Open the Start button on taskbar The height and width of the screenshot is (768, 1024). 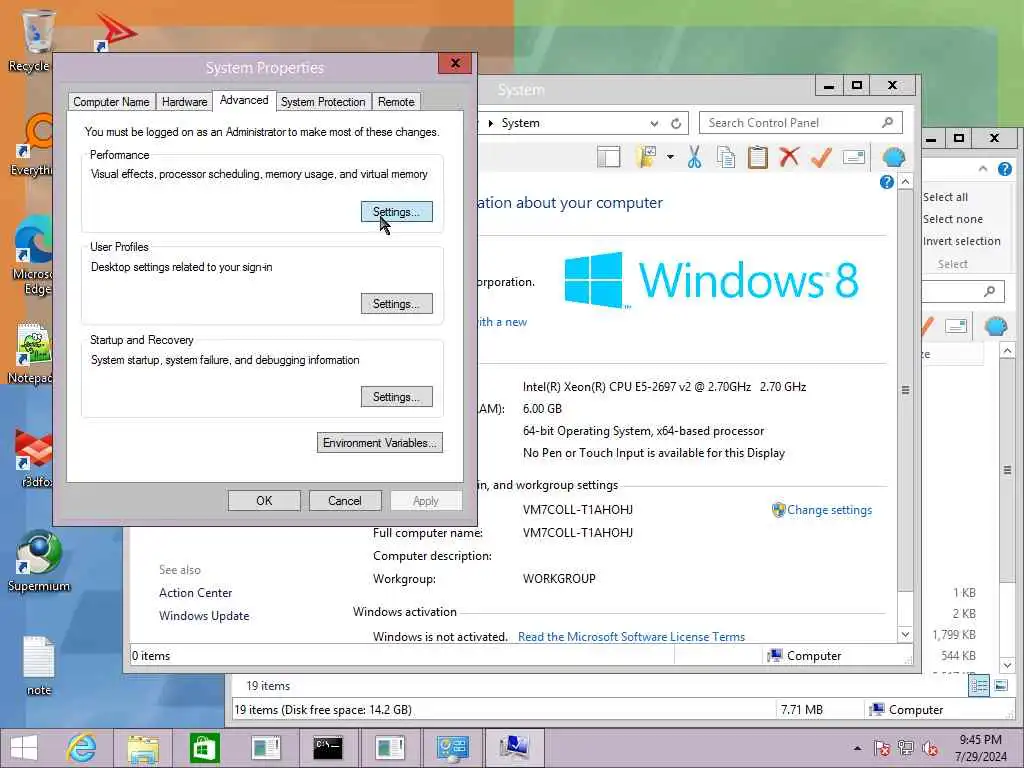coord(24,748)
